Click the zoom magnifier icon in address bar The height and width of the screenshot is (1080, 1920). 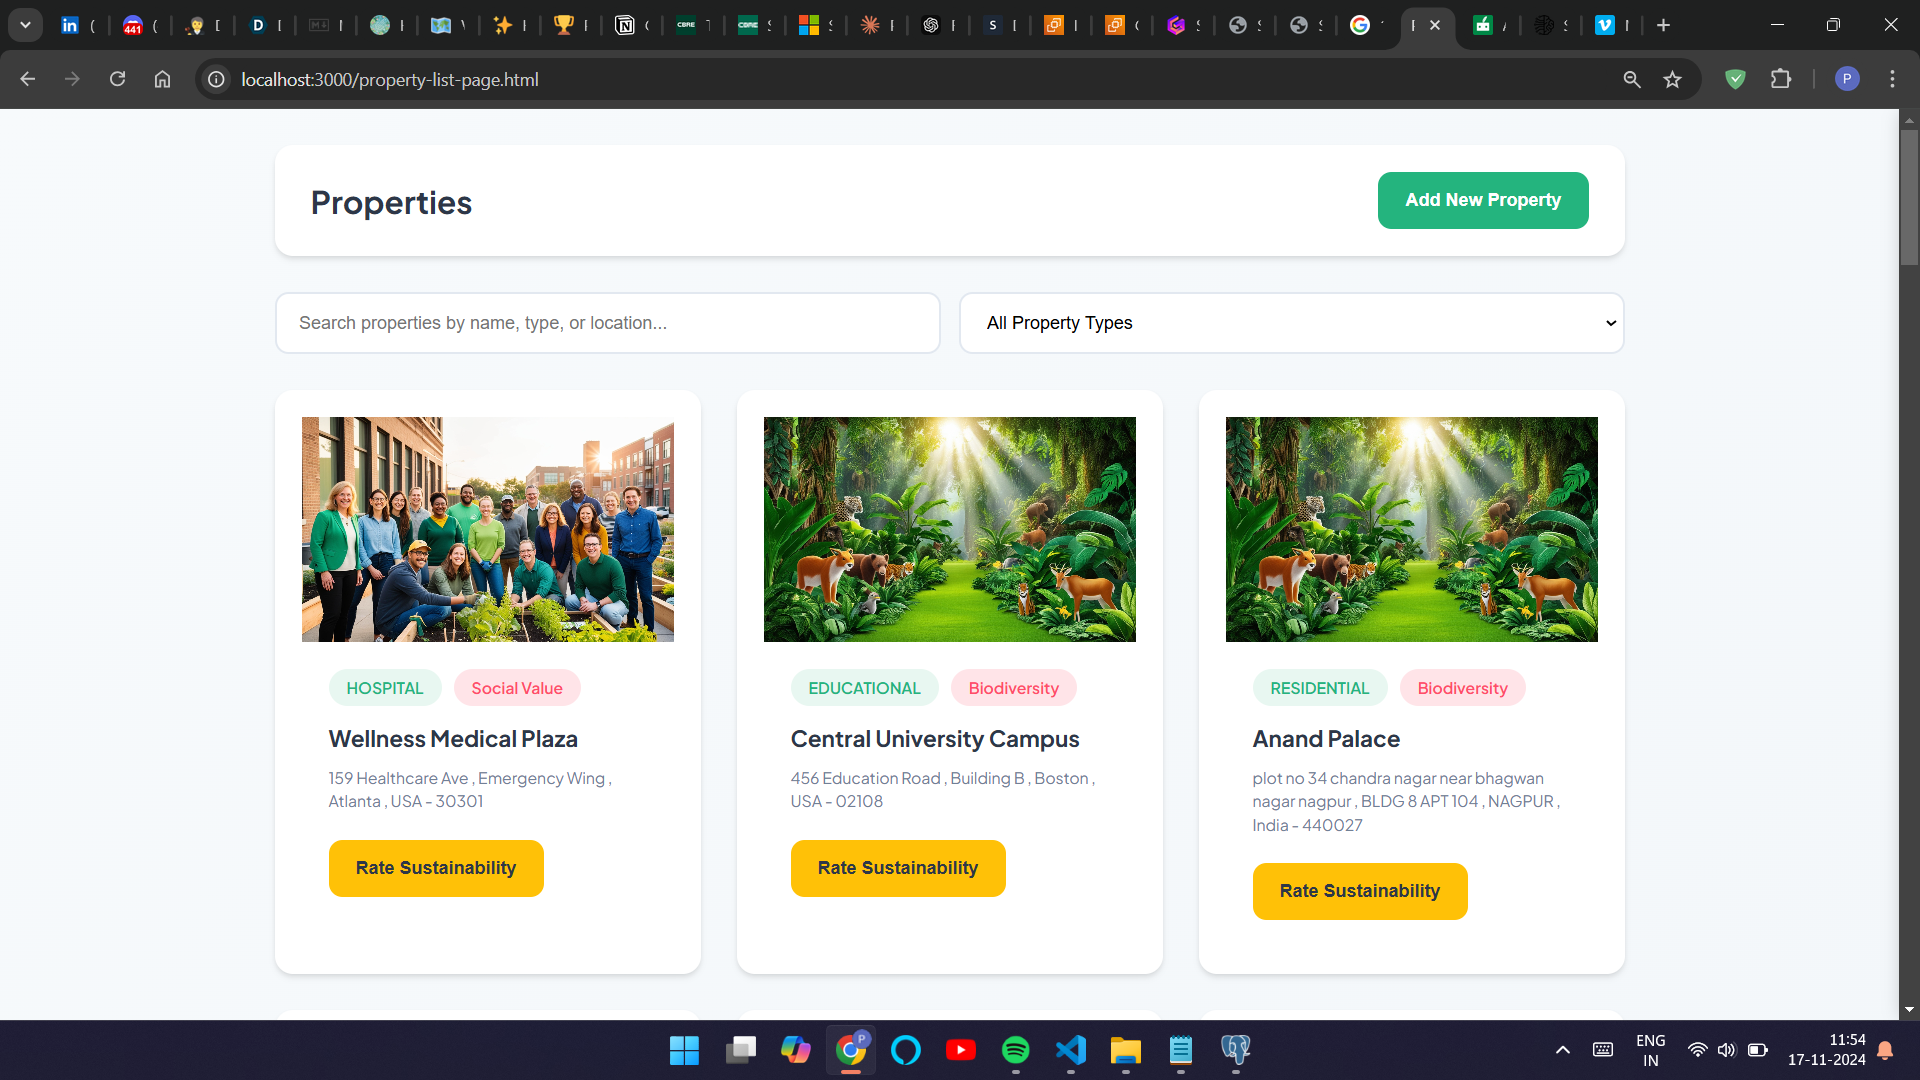point(1631,79)
